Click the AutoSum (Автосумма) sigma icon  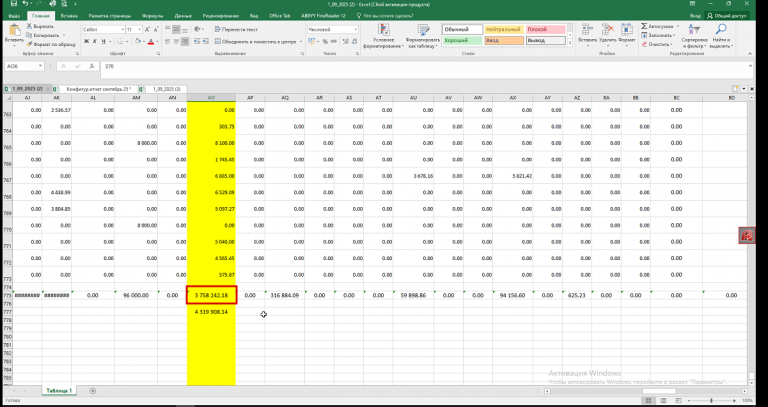pyautogui.click(x=645, y=26)
